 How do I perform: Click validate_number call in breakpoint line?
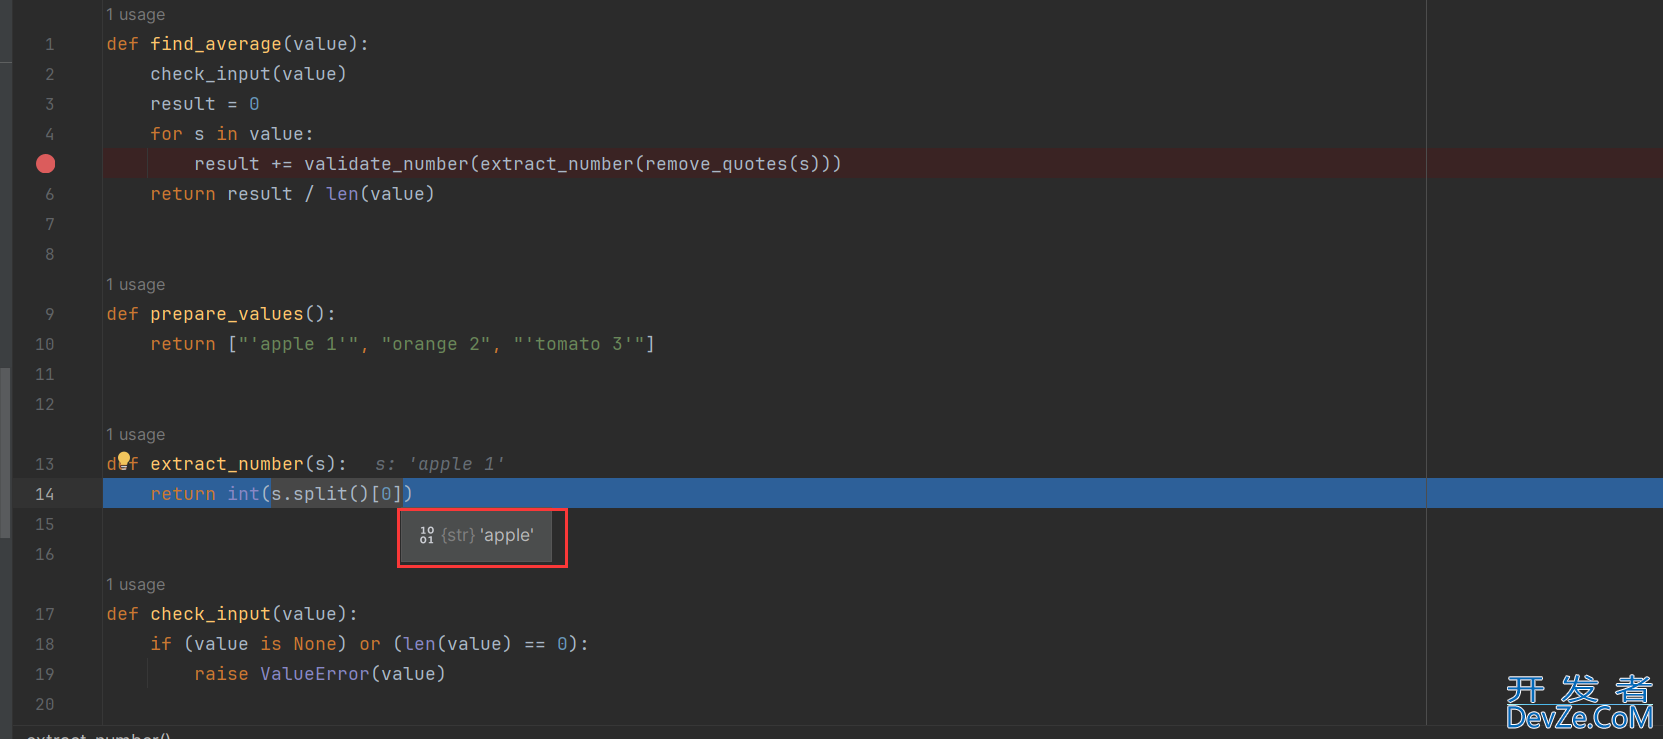(386, 164)
